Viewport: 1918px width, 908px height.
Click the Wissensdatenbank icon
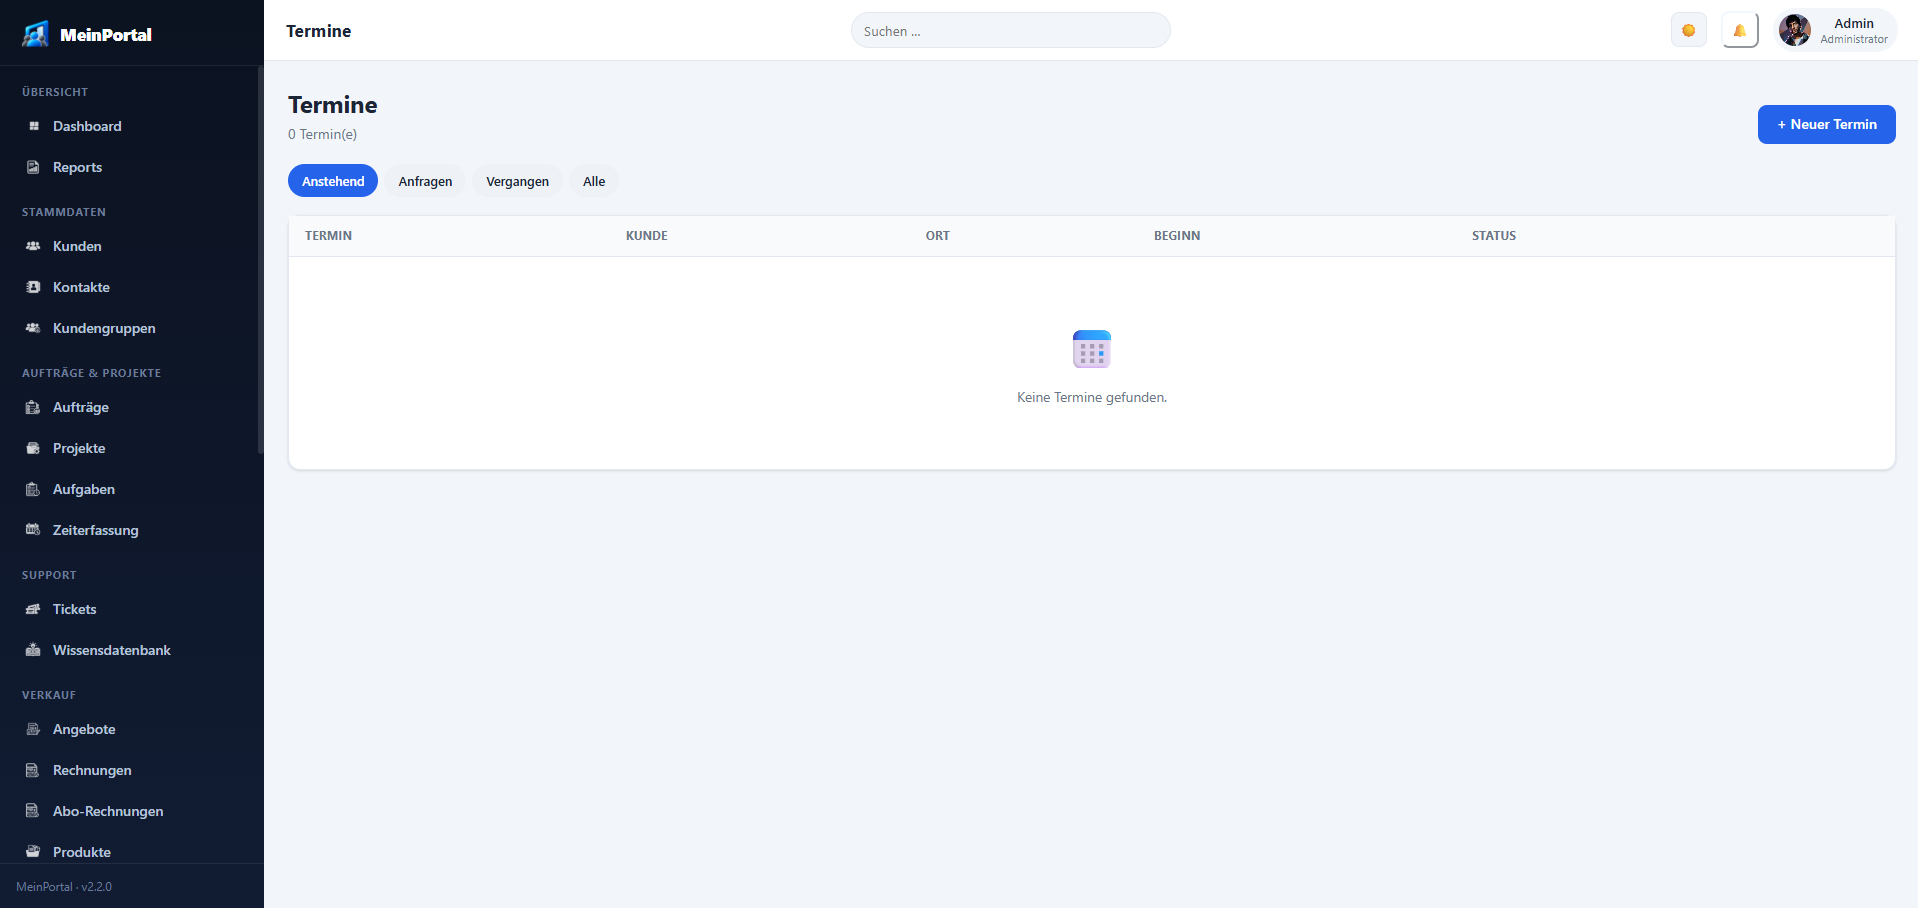(x=33, y=650)
